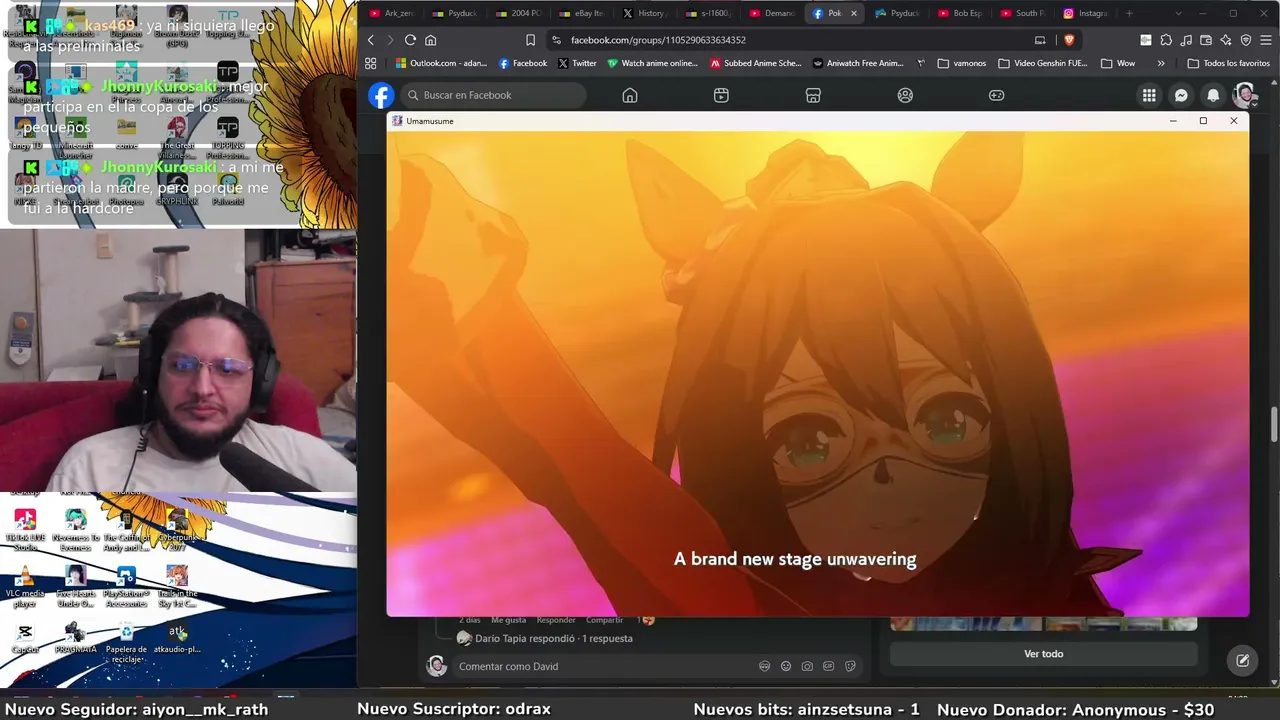The image size is (1280, 720).
Task: Close the active Facebook Pok tab
Action: (x=853, y=13)
